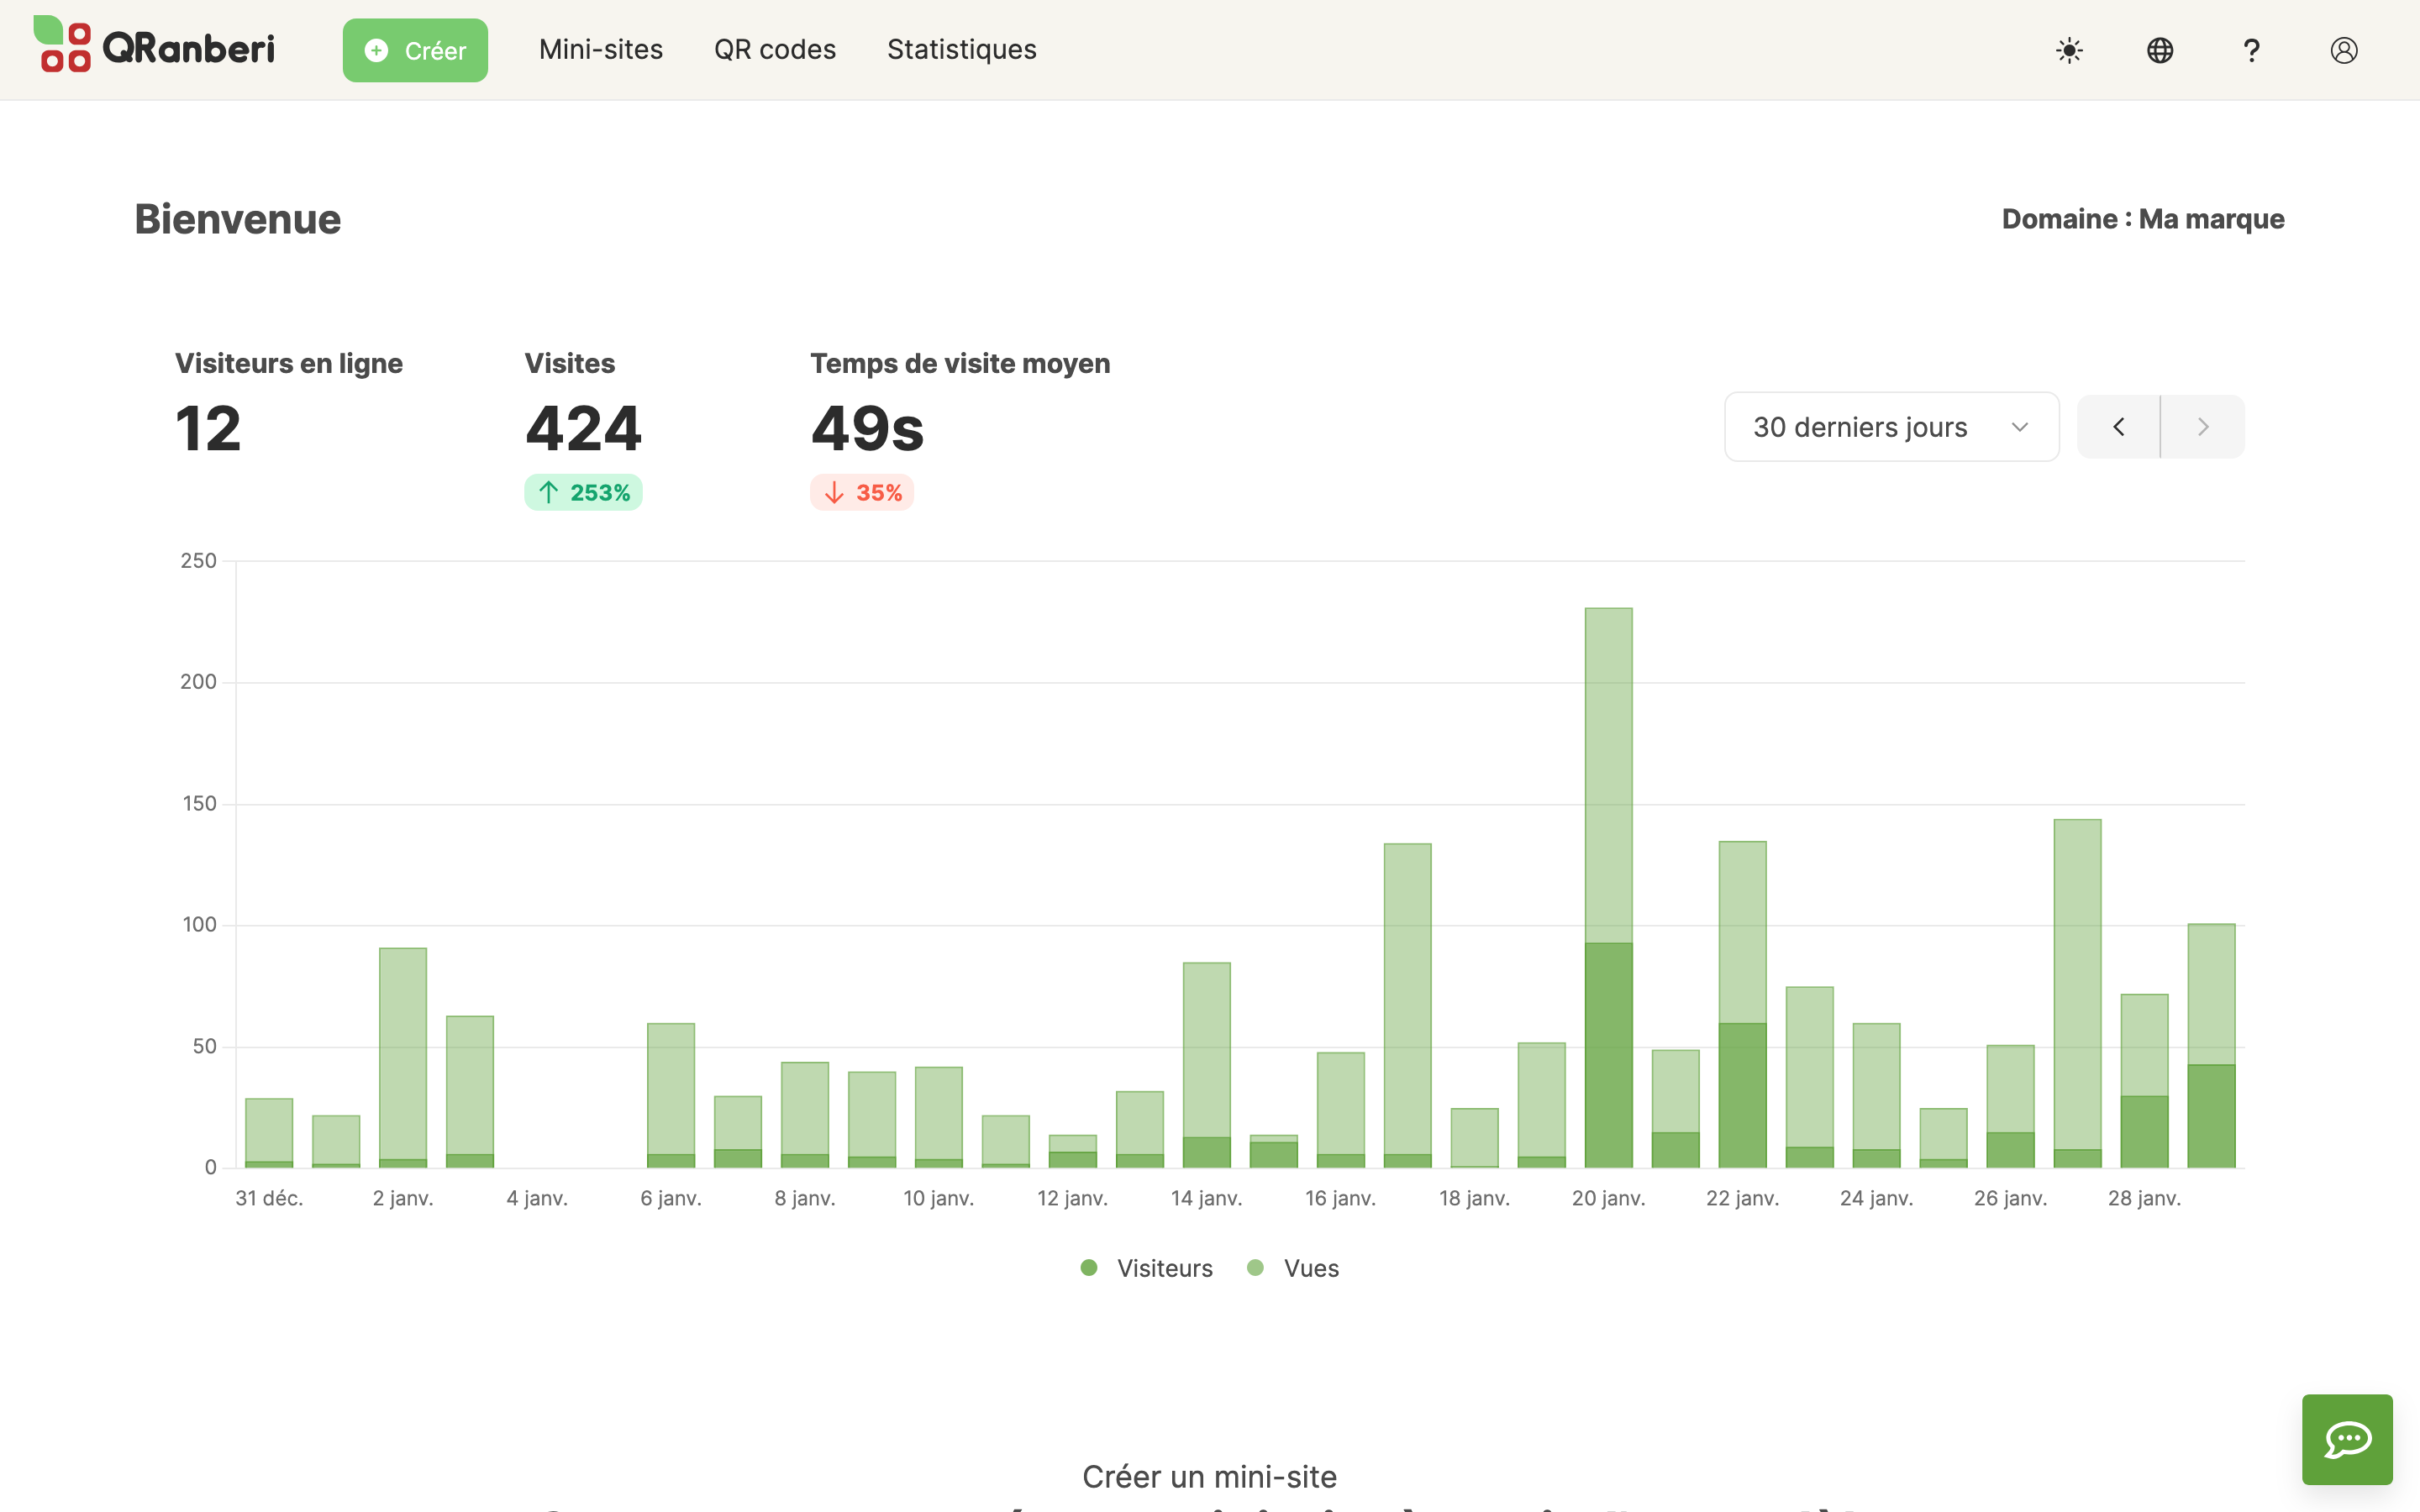
Task: Open help question mark icon
Action: tap(2251, 50)
